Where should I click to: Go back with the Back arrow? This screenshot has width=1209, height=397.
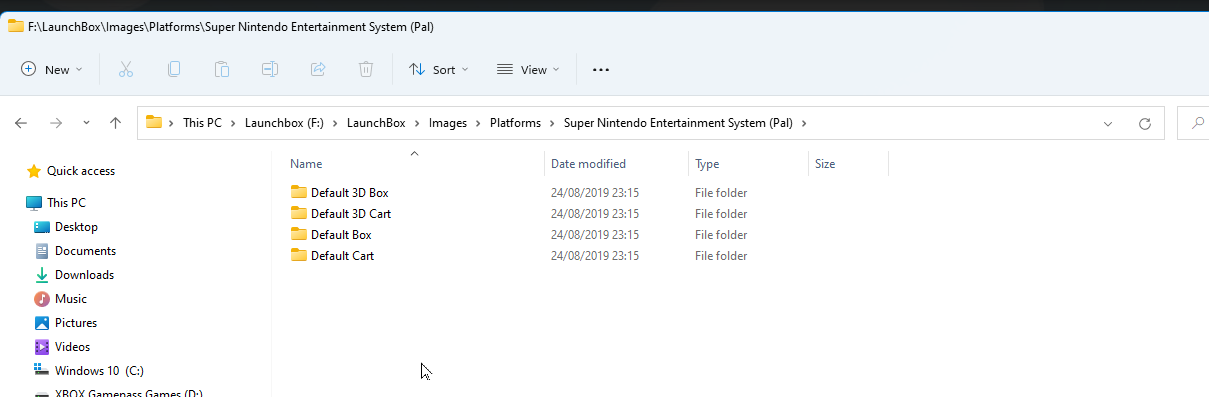[21, 123]
